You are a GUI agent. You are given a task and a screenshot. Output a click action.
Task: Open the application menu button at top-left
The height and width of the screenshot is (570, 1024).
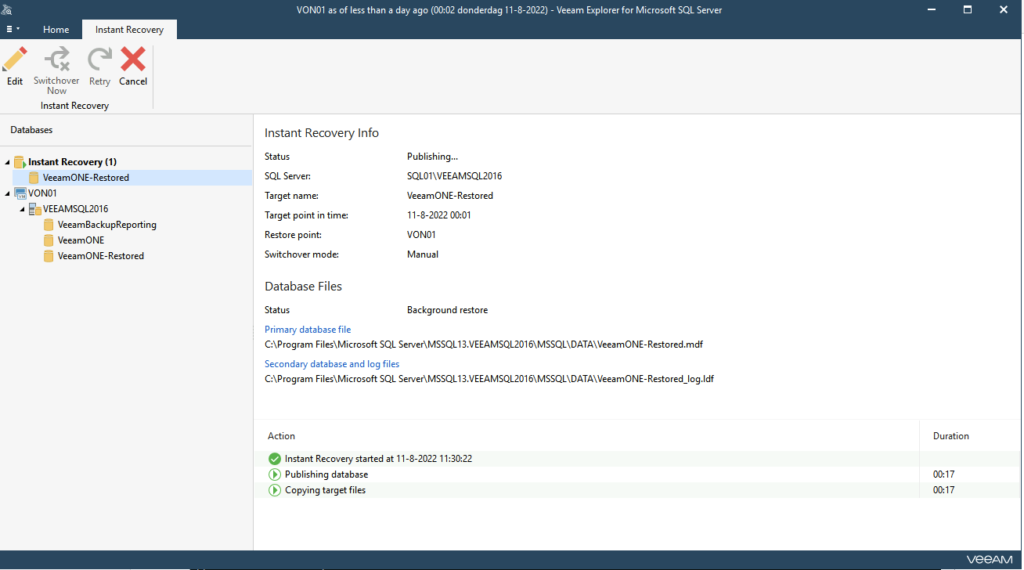coord(12,30)
